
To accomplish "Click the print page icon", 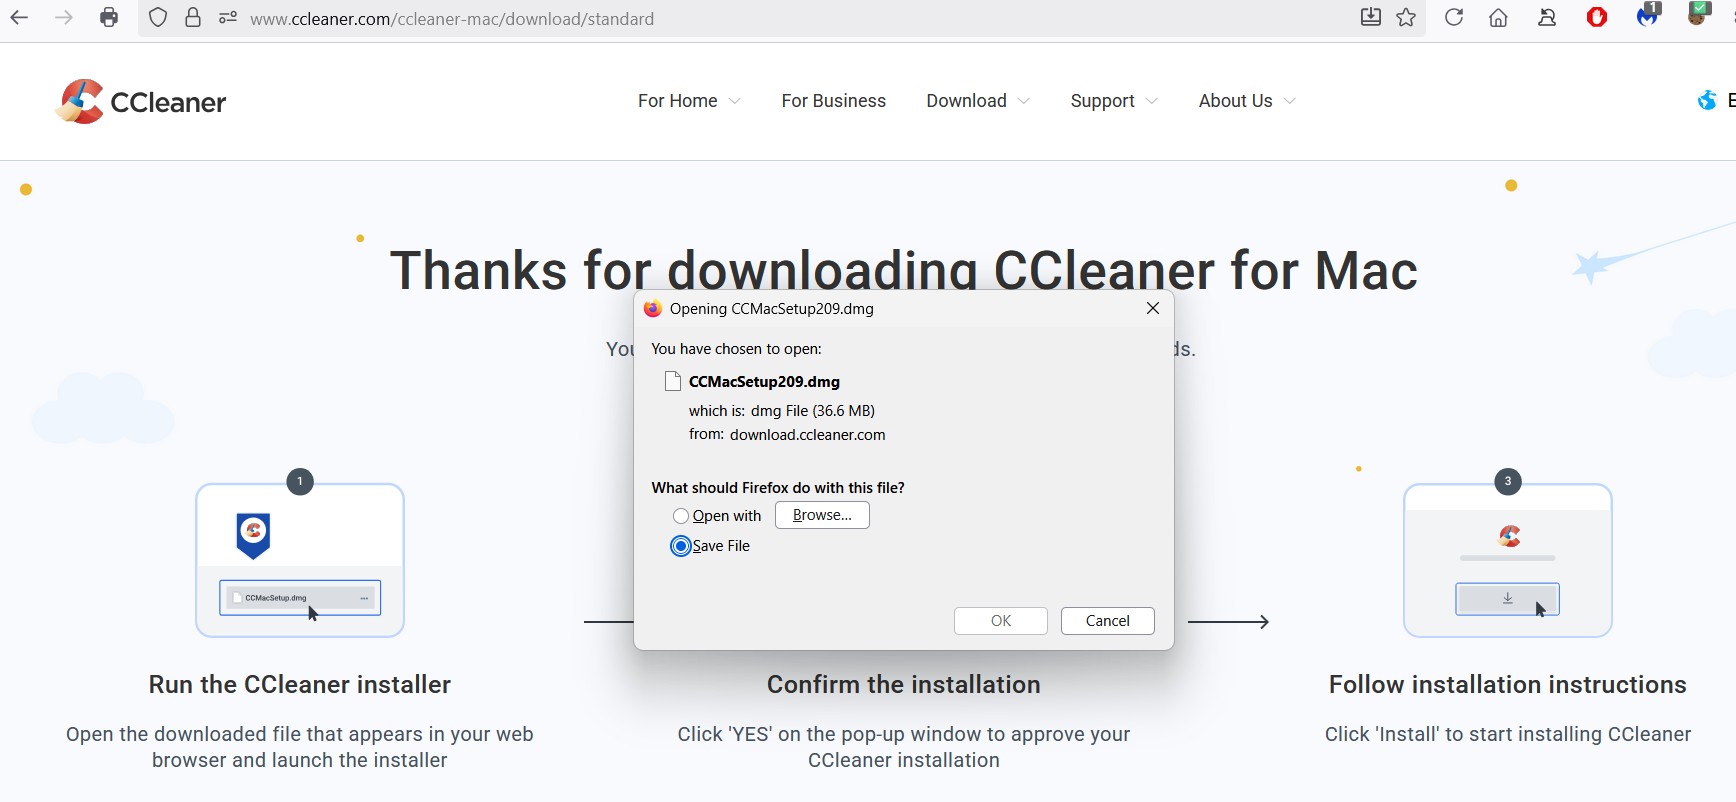I will (x=109, y=18).
